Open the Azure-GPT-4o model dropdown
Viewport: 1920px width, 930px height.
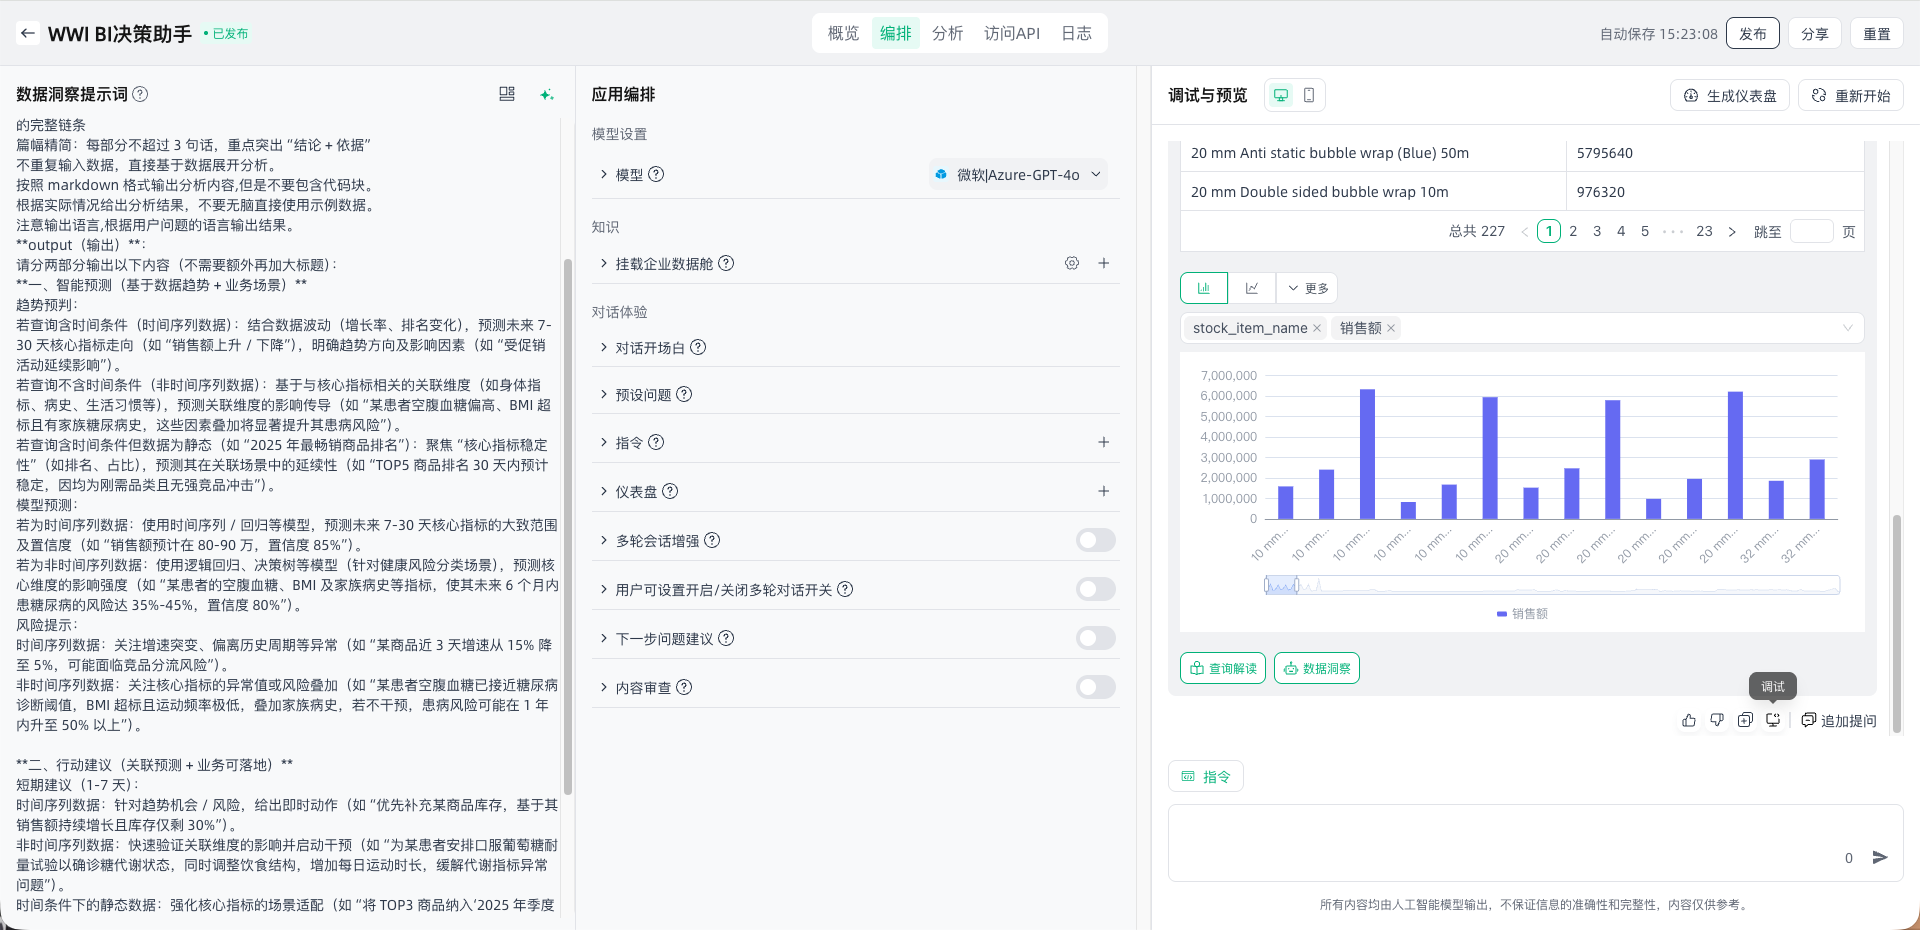(1018, 174)
